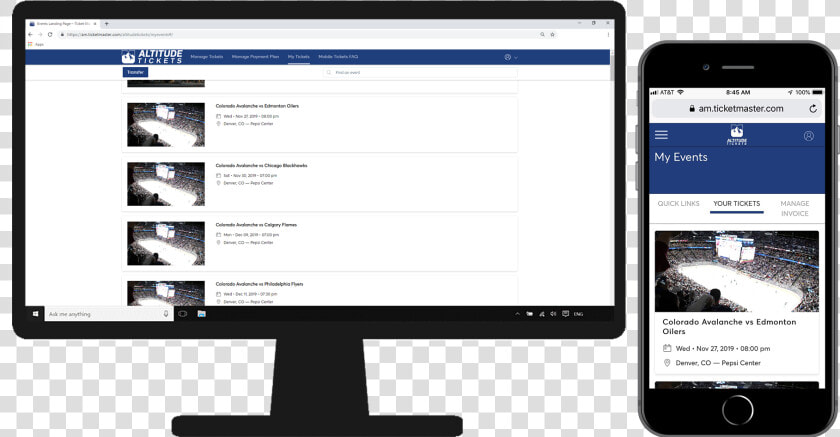Click the blue Transfer button
This screenshot has width=840, height=437.
tap(136, 72)
